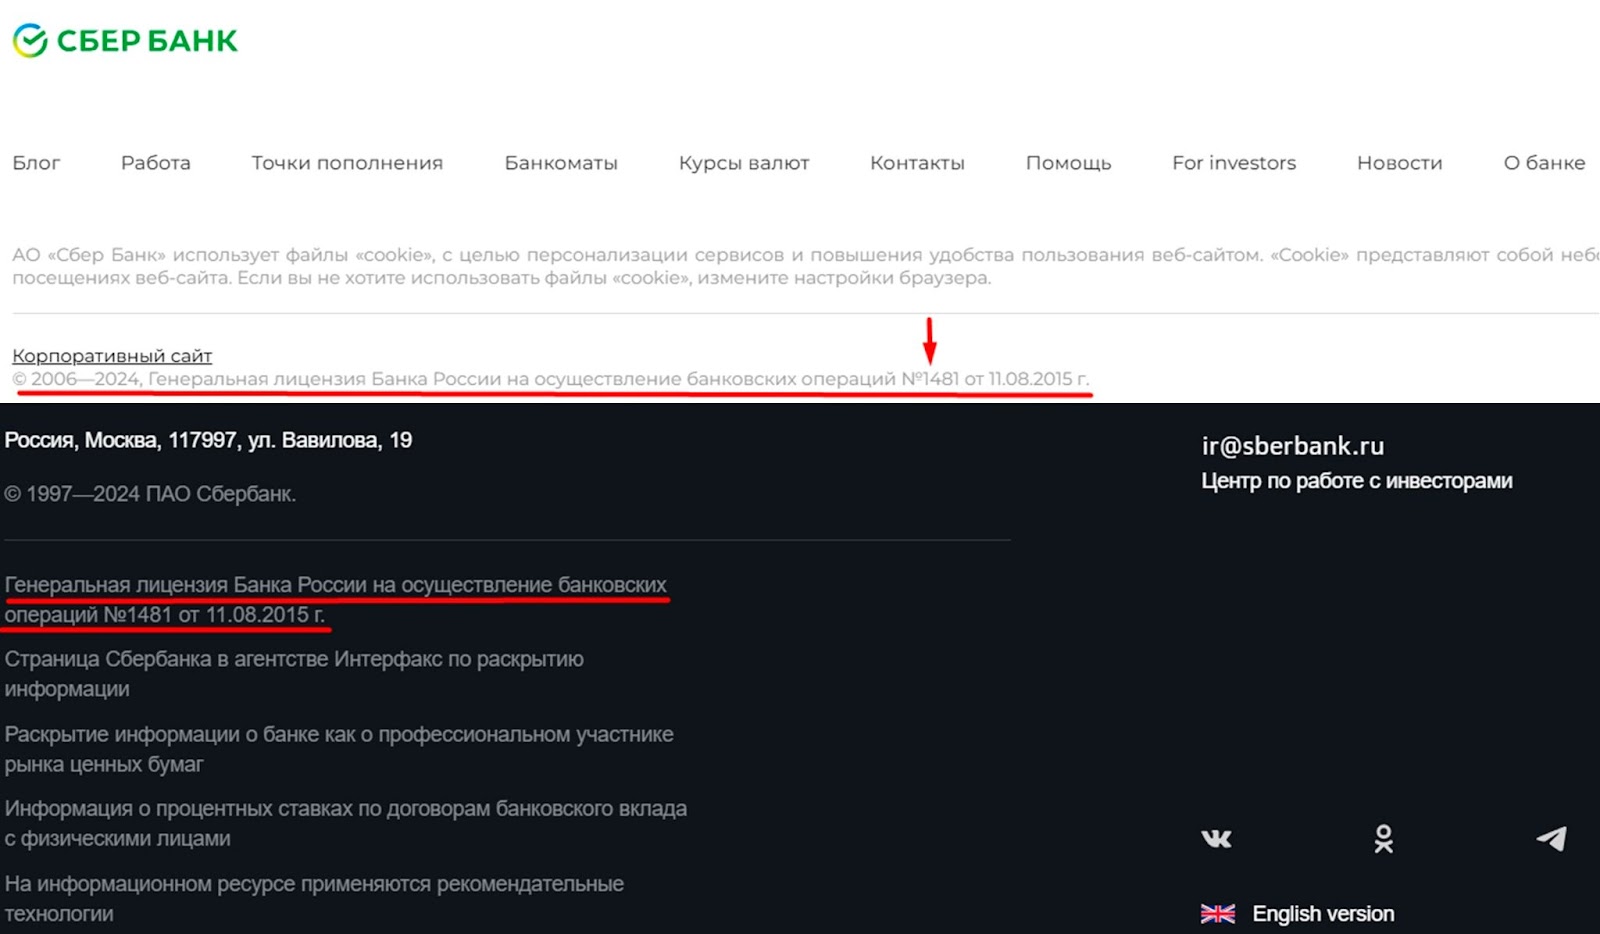Open Информация о процентных ставках link
This screenshot has height=934, width=1600.
(x=345, y=823)
